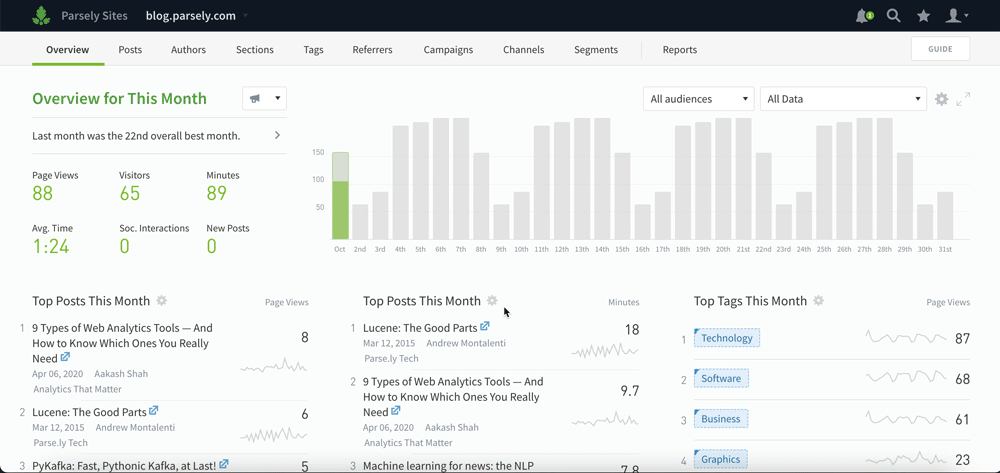1000x473 pixels.
Task: Select the Business tag
Action: click(721, 419)
